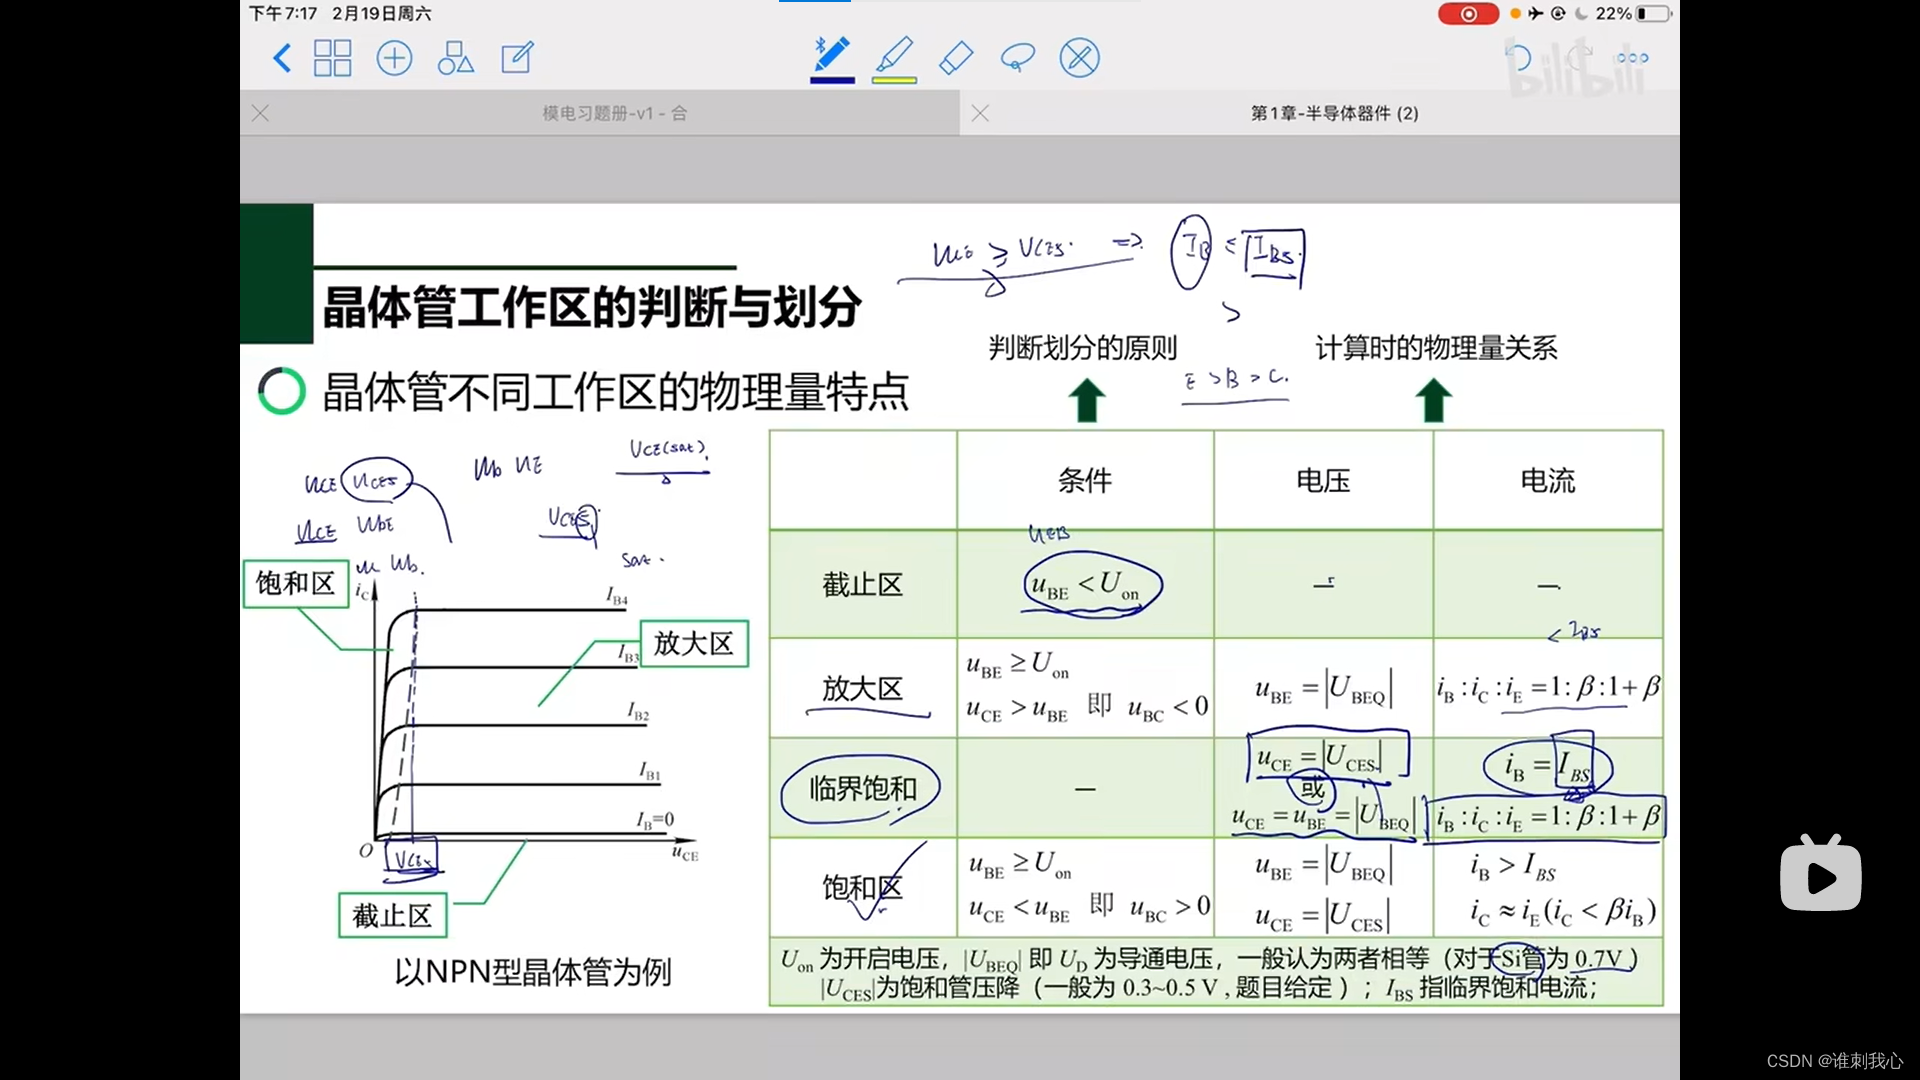Click the redo arrow

coord(1579,58)
